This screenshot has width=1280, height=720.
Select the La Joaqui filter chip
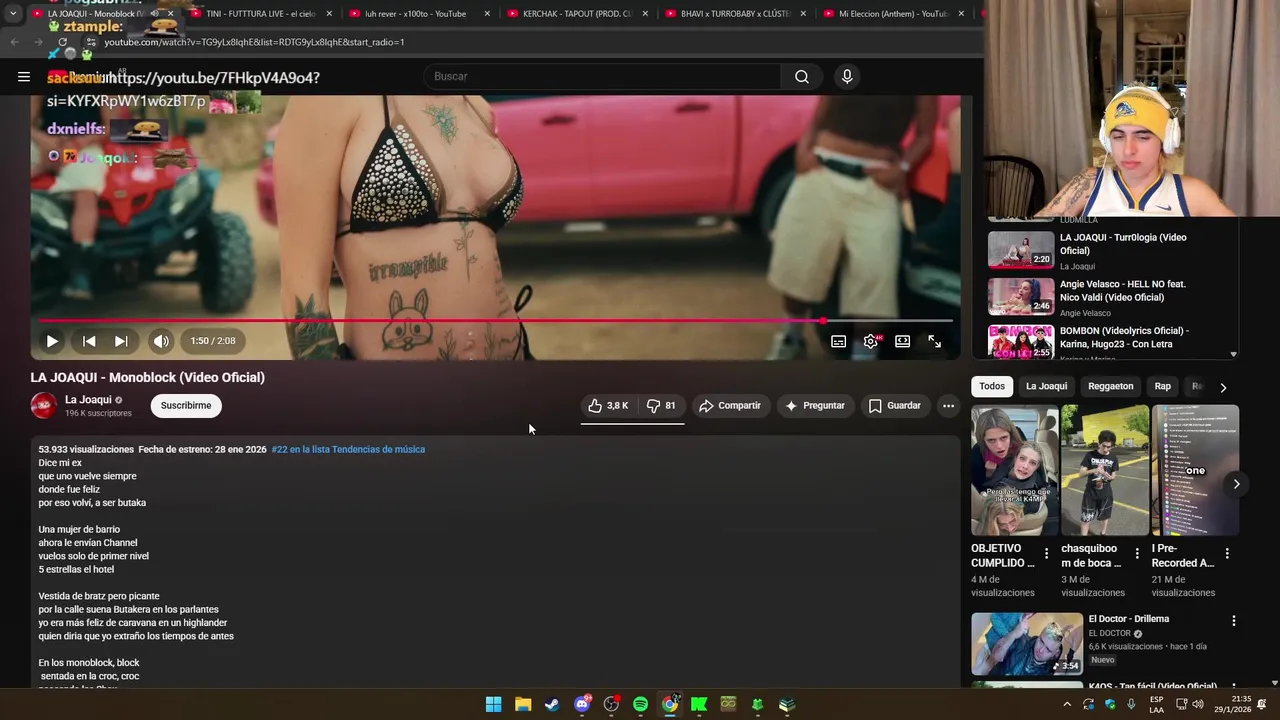(1046, 386)
